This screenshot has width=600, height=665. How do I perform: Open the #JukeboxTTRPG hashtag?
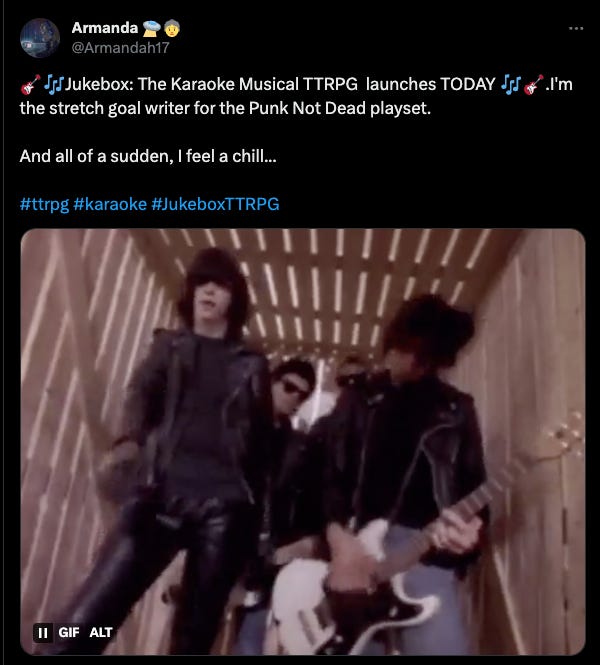pos(215,204)
